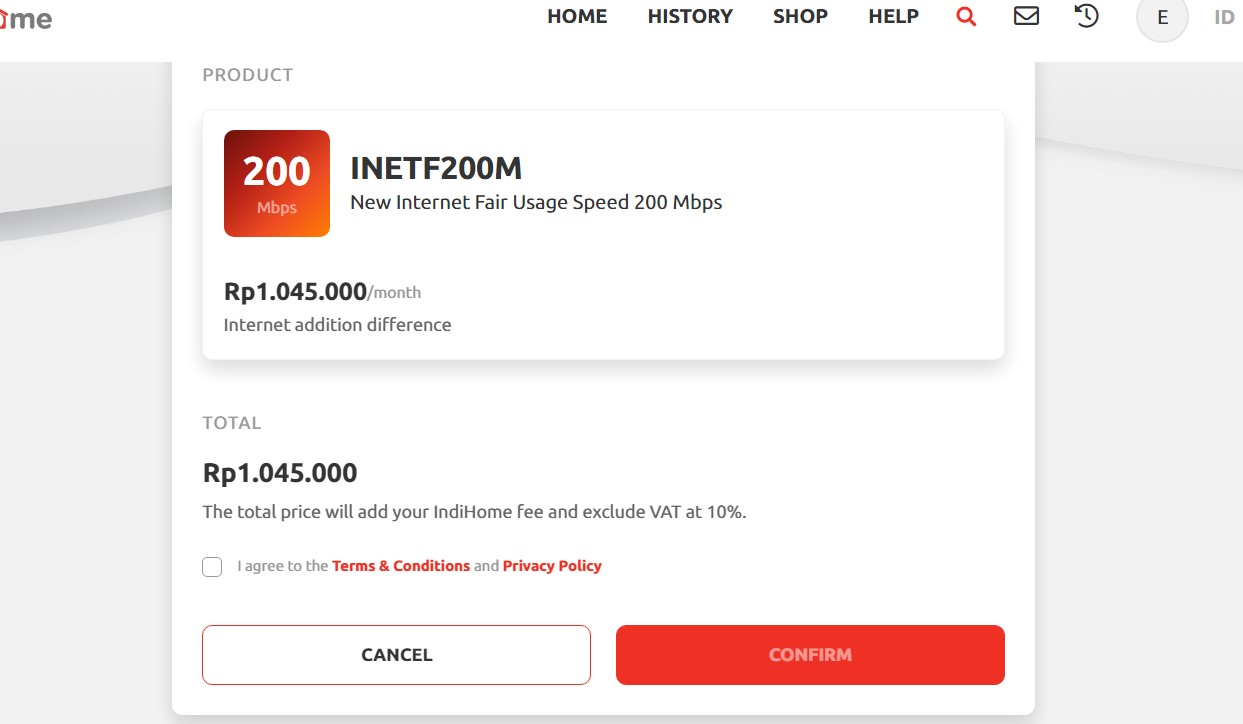Click the INETF200M product title

coord(436,168)
